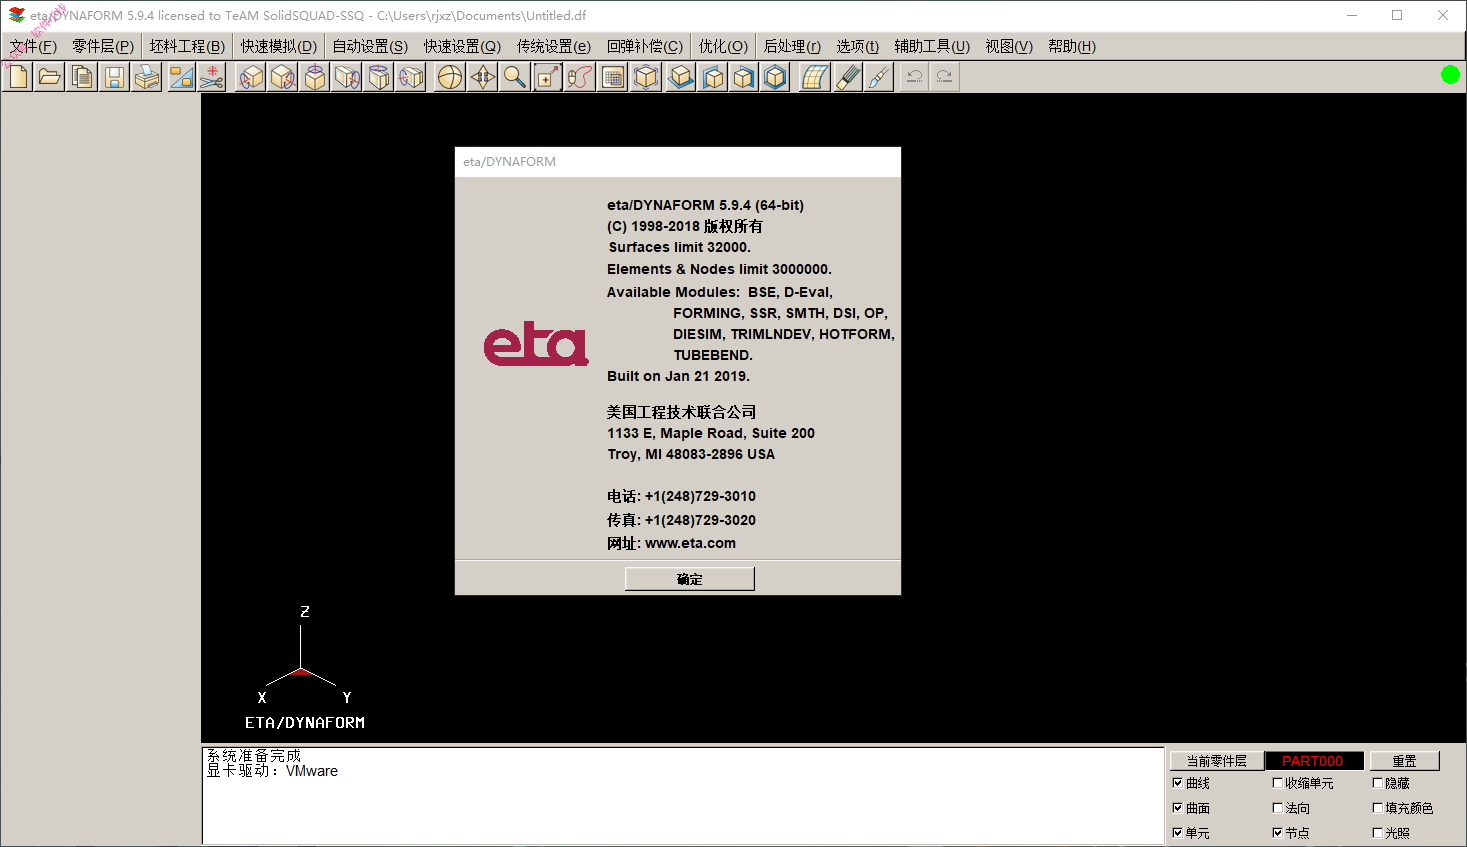1467x847 pixels.
Task: Click the part on/off triangle icon
Action: (x=181, y=77)
